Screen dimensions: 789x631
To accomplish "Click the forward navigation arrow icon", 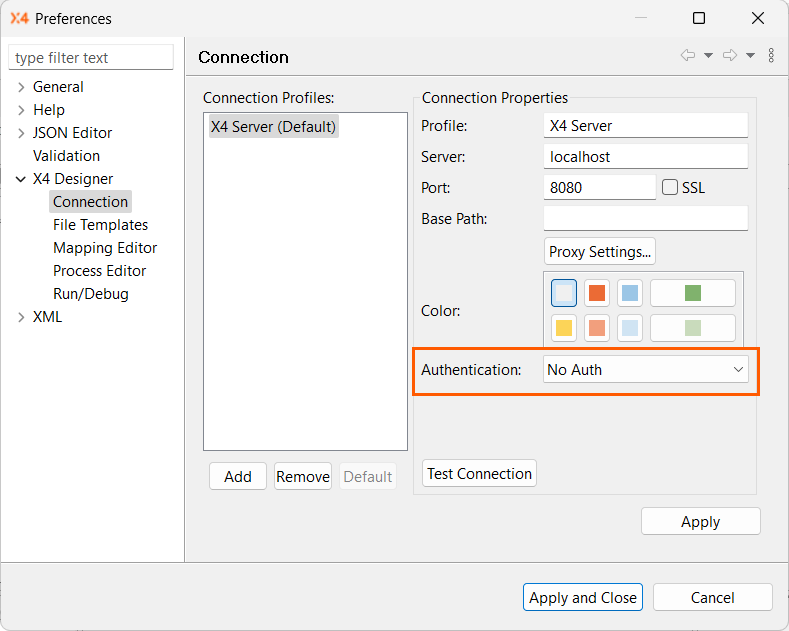I will (x=730, y=56).
